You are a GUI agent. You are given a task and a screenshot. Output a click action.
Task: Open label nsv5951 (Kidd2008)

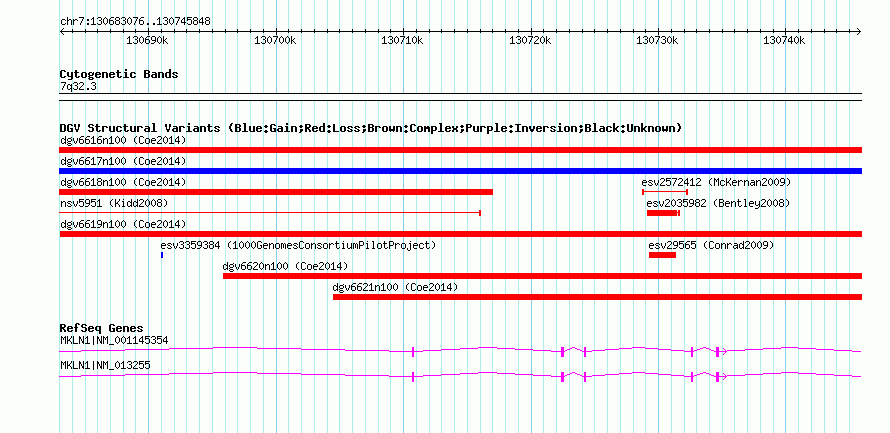click(x=114, y=203)
